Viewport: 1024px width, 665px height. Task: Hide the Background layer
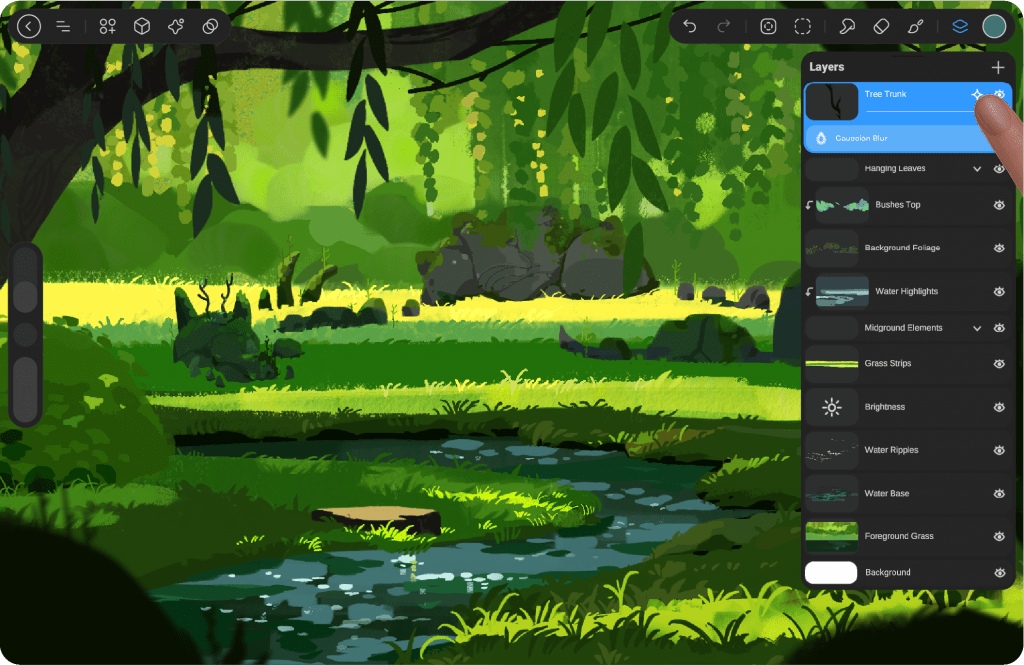[x=998, y=573]
